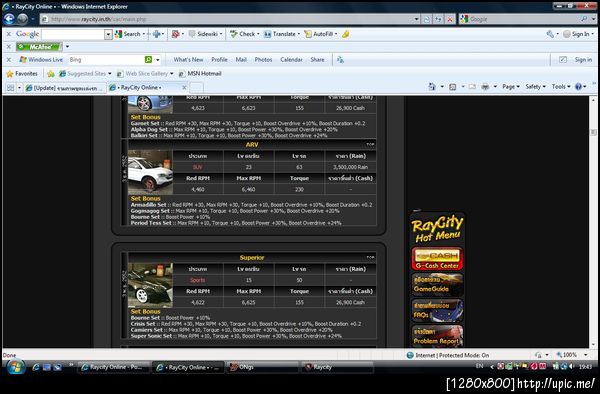
Task: Click the McAfee SiteAdvisor button
Action: [38, 47]
